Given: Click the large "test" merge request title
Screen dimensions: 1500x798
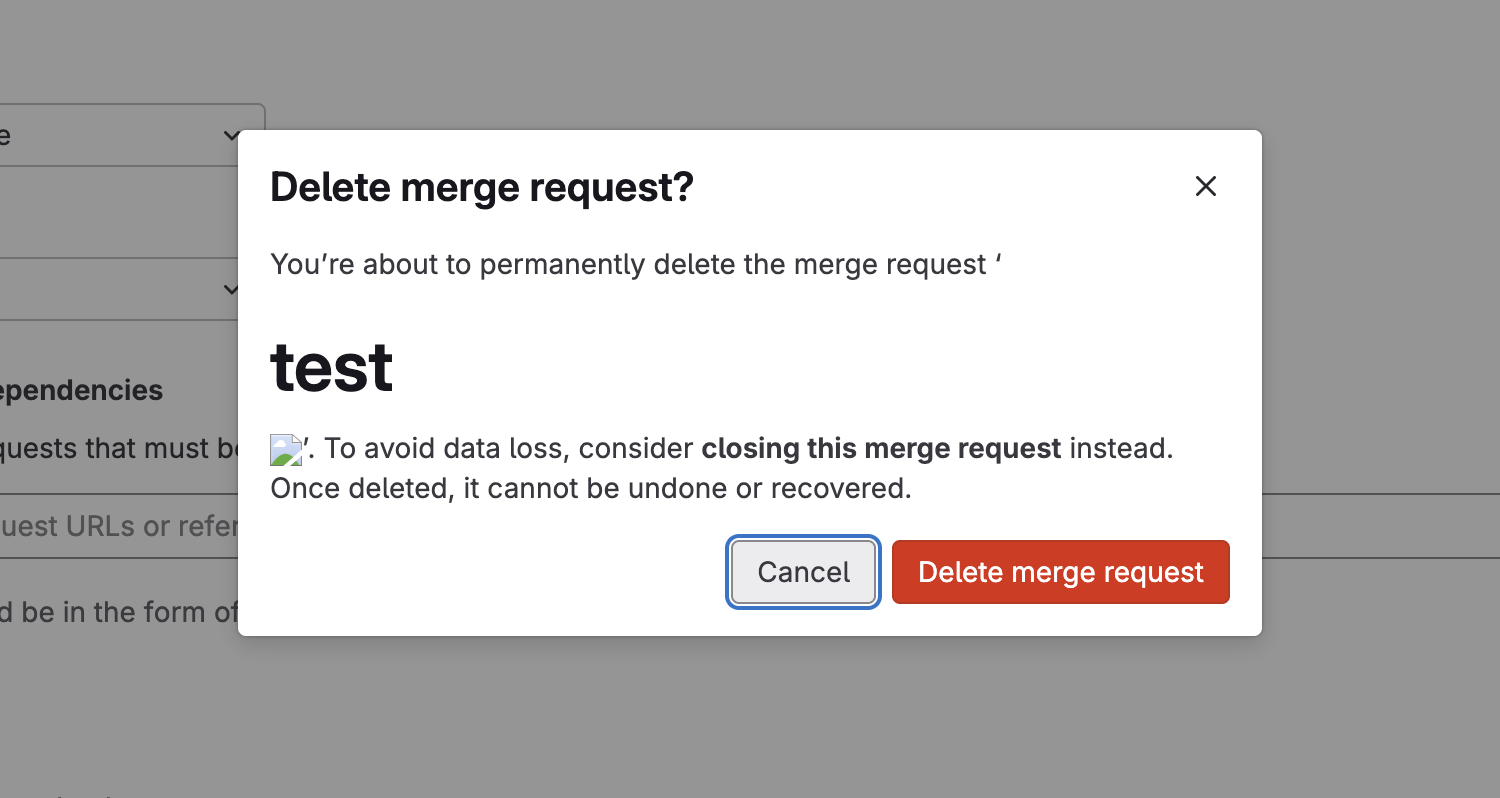Looking at the screenshot, I should 332,367.
